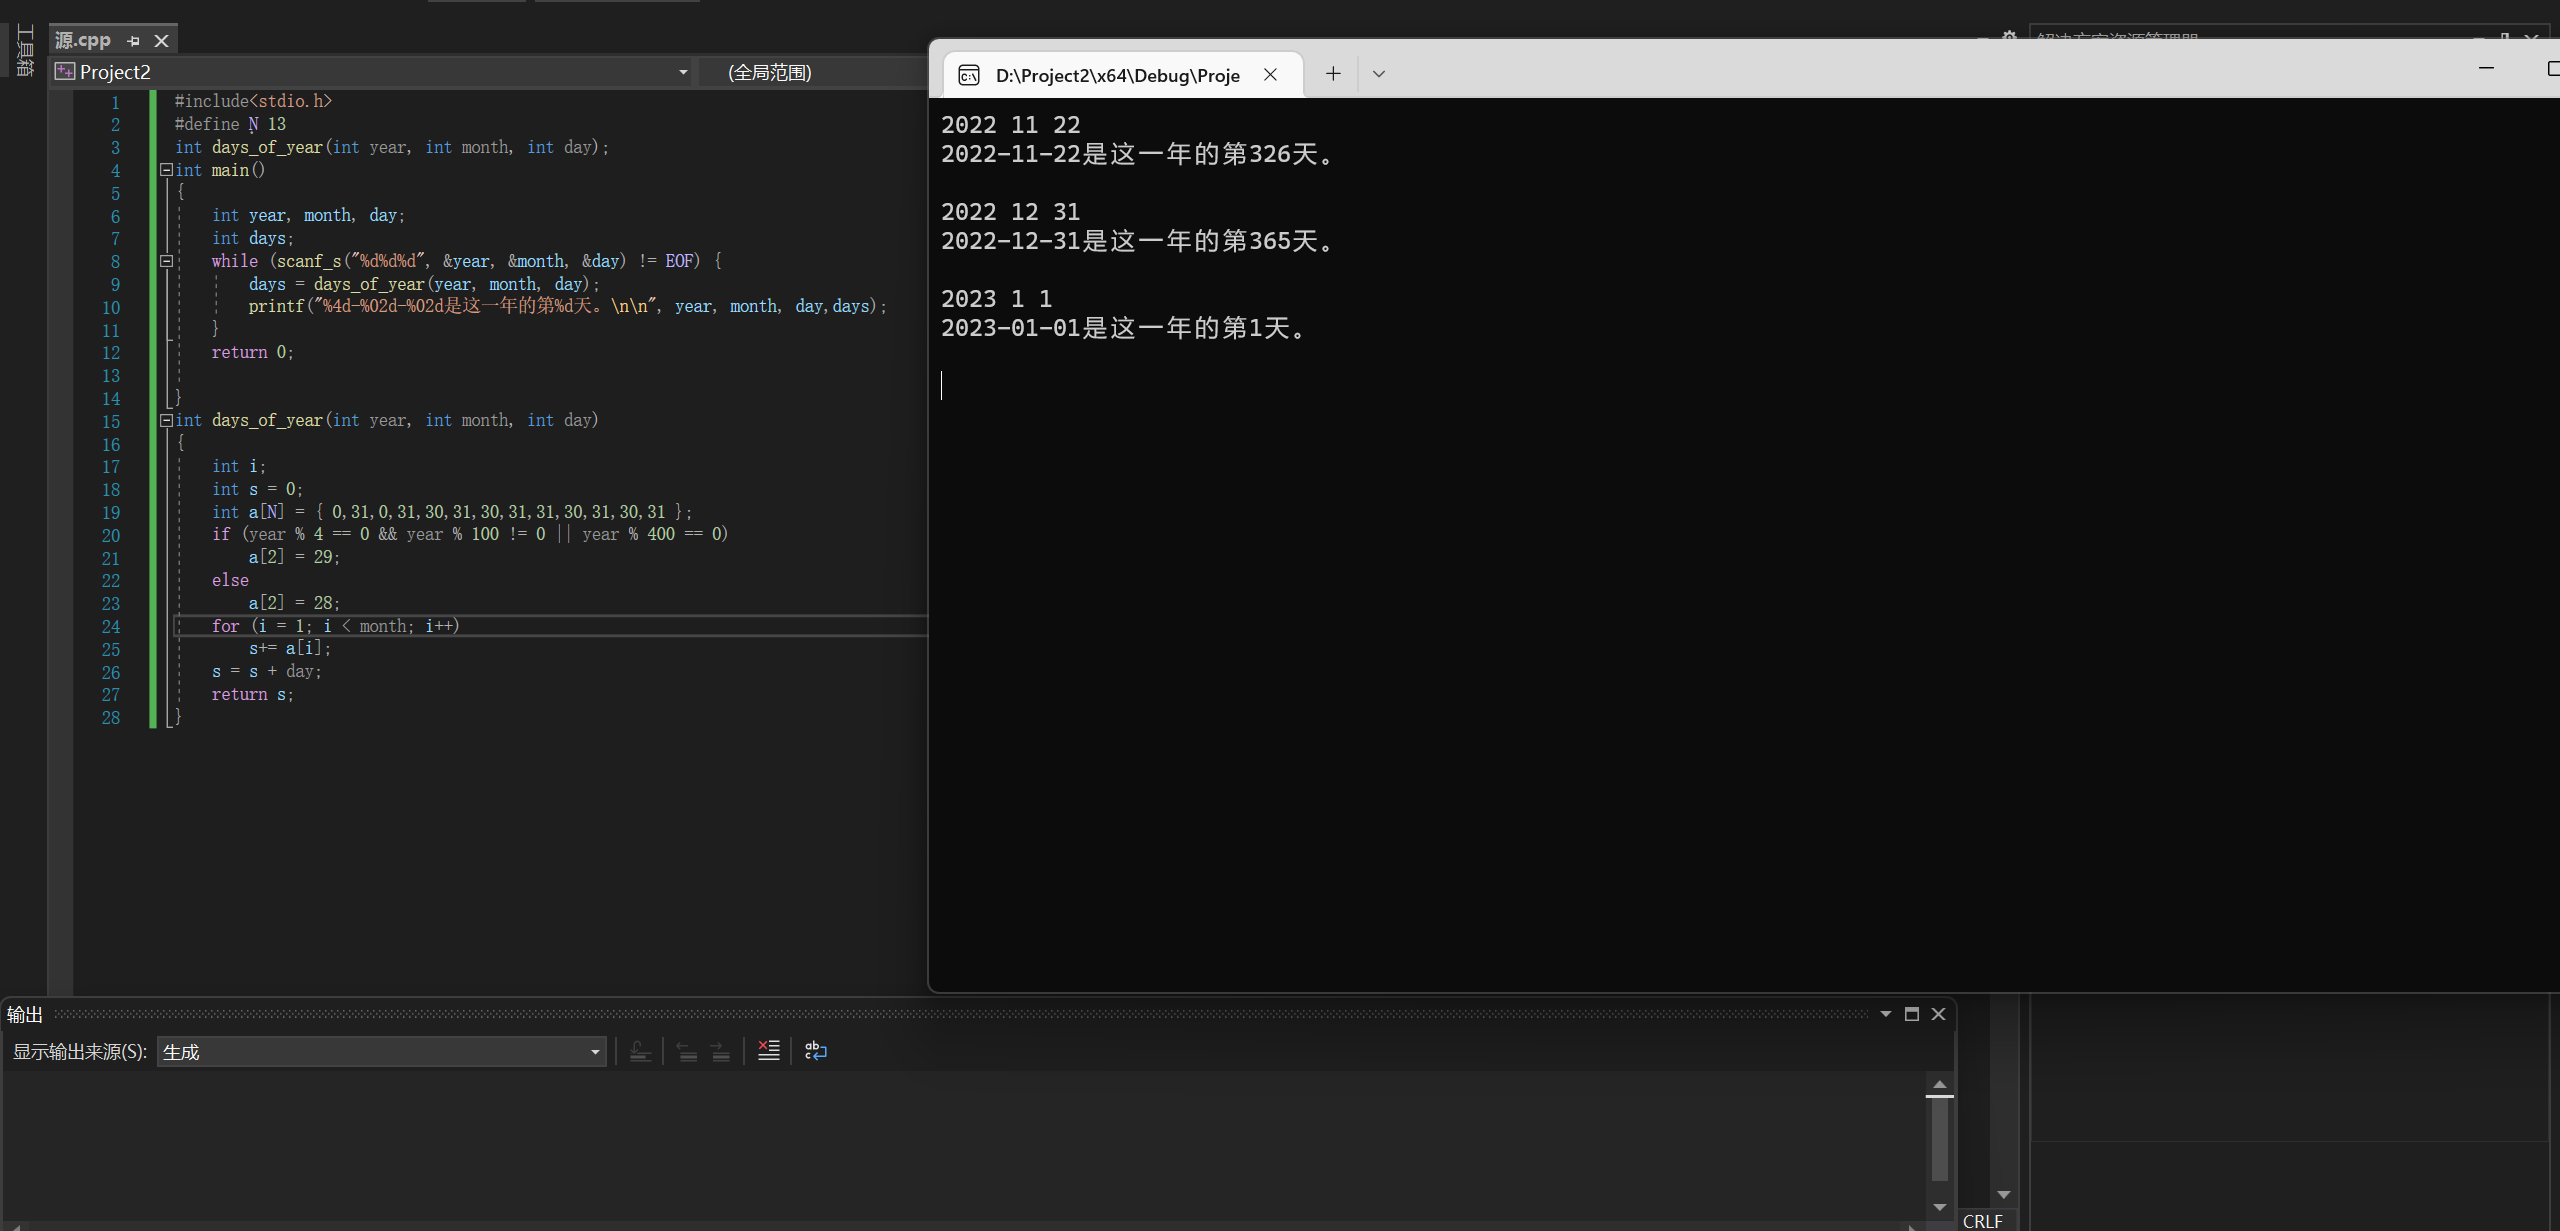Viewport: 2560px width, 1231px height.
Task: Select the D:\Project2\x64\Debug console tab
Action: point(1116,75)
